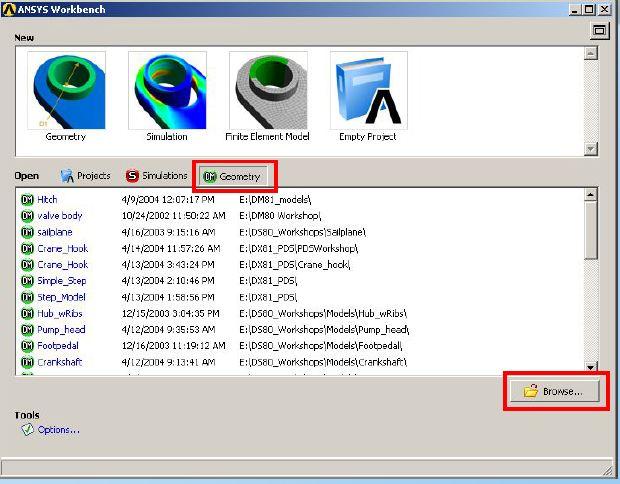The image size is (620, 484).
Task: Click date 12/15/2003 3:04:35 PM
Action: click(170, 314)
